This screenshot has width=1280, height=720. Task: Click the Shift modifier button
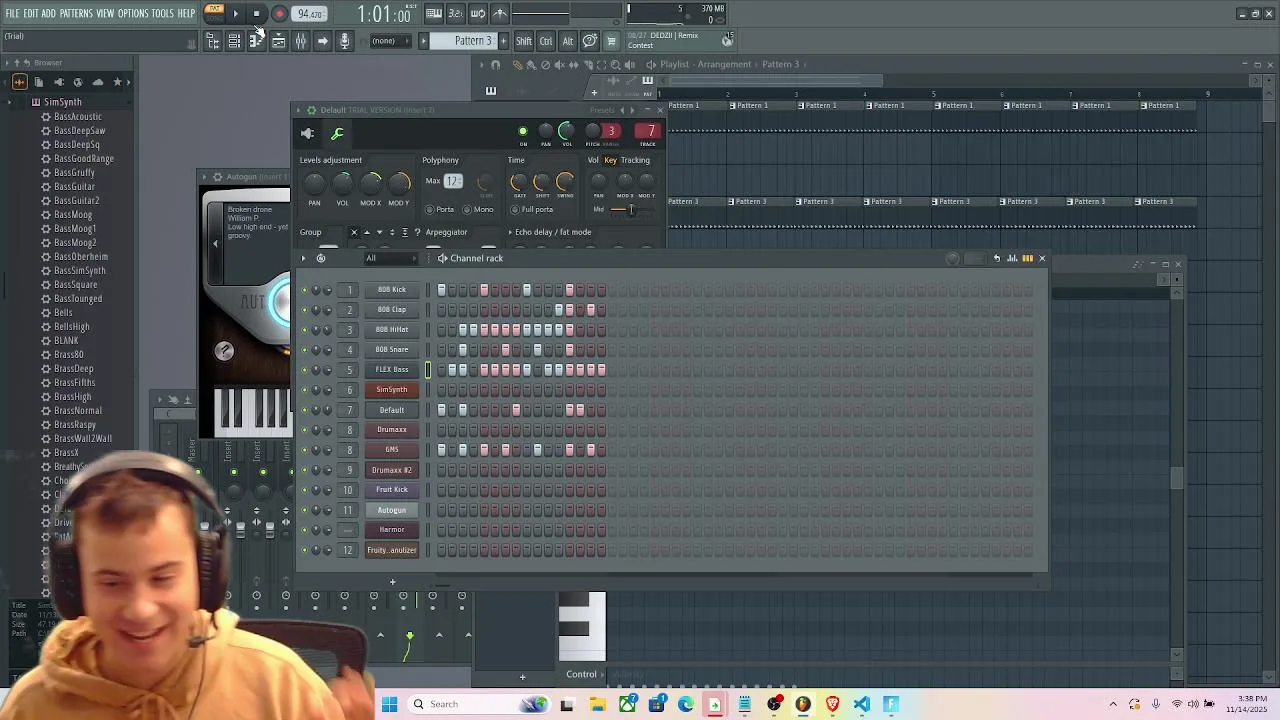(524, 41)
